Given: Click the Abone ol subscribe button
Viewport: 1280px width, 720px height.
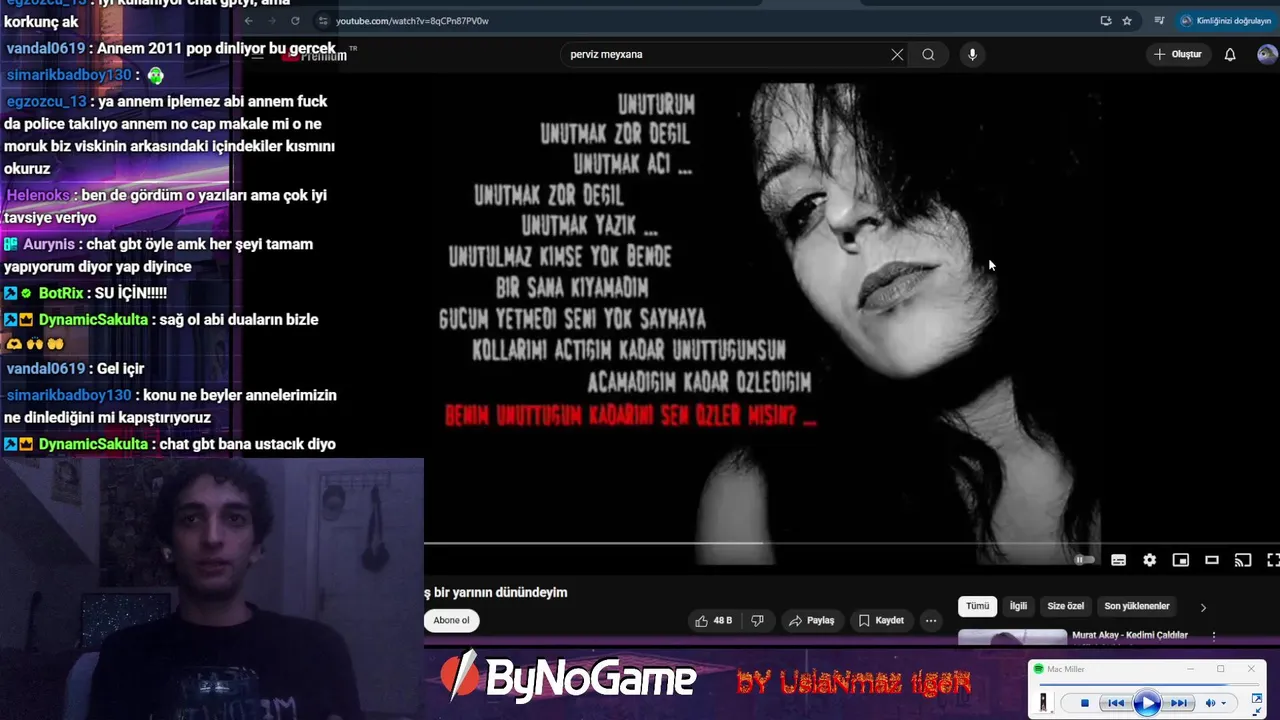Looking at the screenshot, I should click(x=451, y=621).
